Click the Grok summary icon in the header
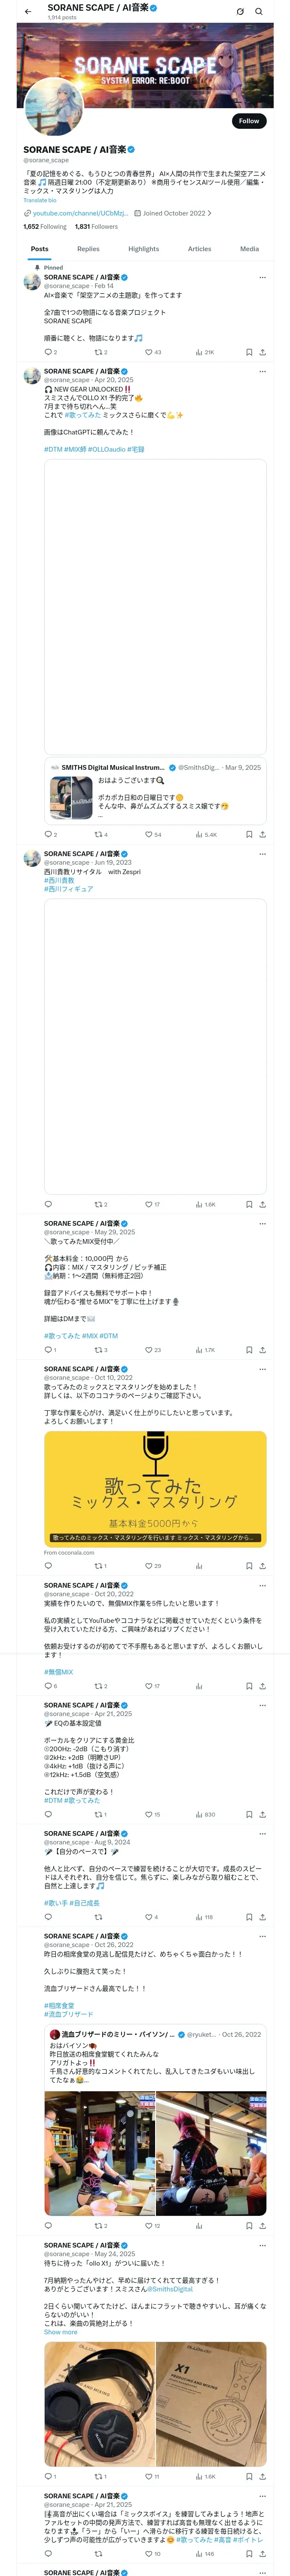This screenshot has width=290, height=2576. point(240,12)
